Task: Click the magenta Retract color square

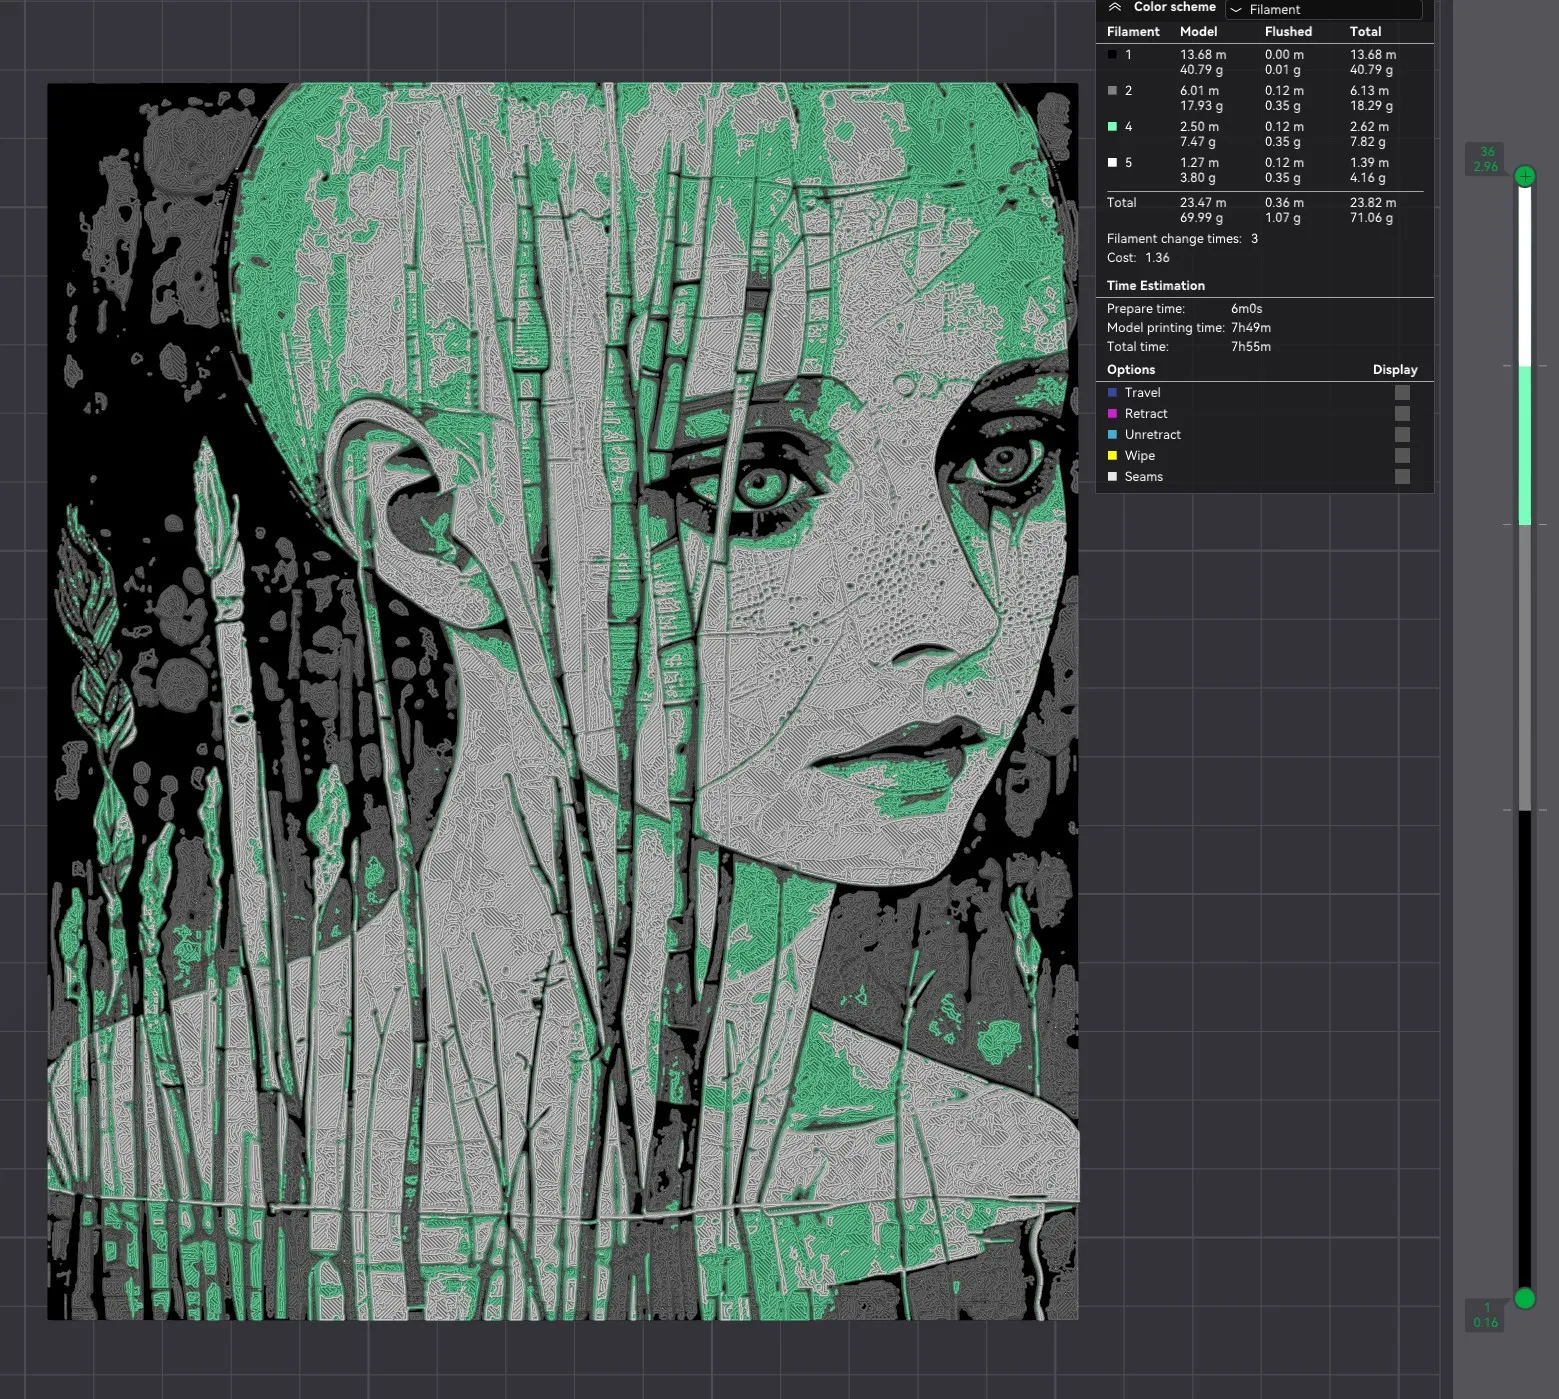Action: click(x=1112, y=414)
